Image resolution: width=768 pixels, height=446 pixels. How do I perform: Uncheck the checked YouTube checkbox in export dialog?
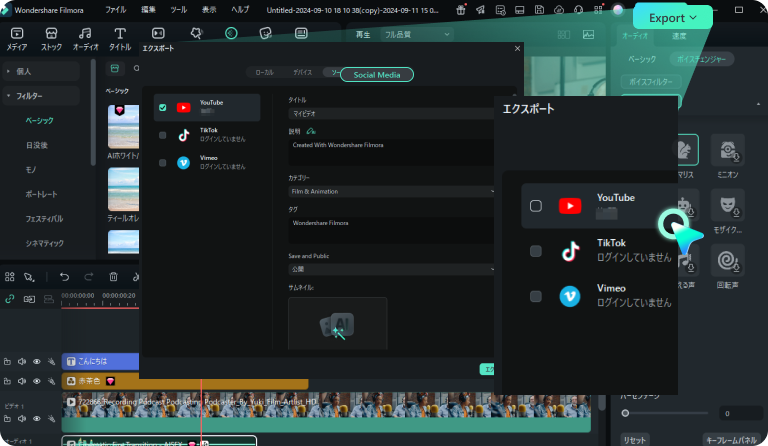point(163,108)
